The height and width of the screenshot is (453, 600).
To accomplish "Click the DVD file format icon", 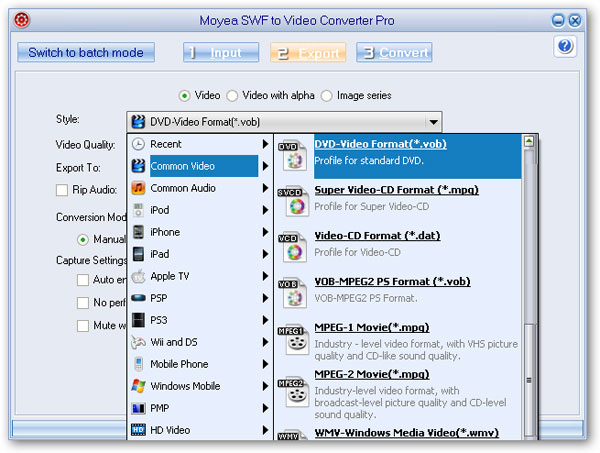I will [x=292, y=155].
